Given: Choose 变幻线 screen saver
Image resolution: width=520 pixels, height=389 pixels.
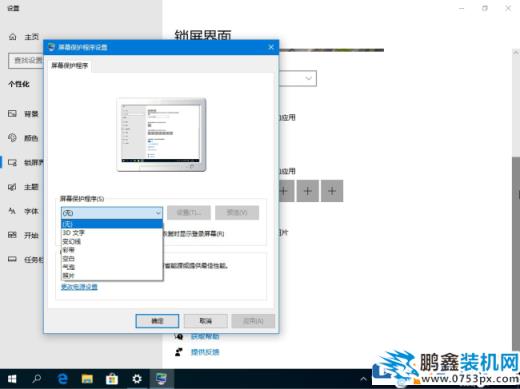Looking at the screenshot, I should tap(112, 241).
